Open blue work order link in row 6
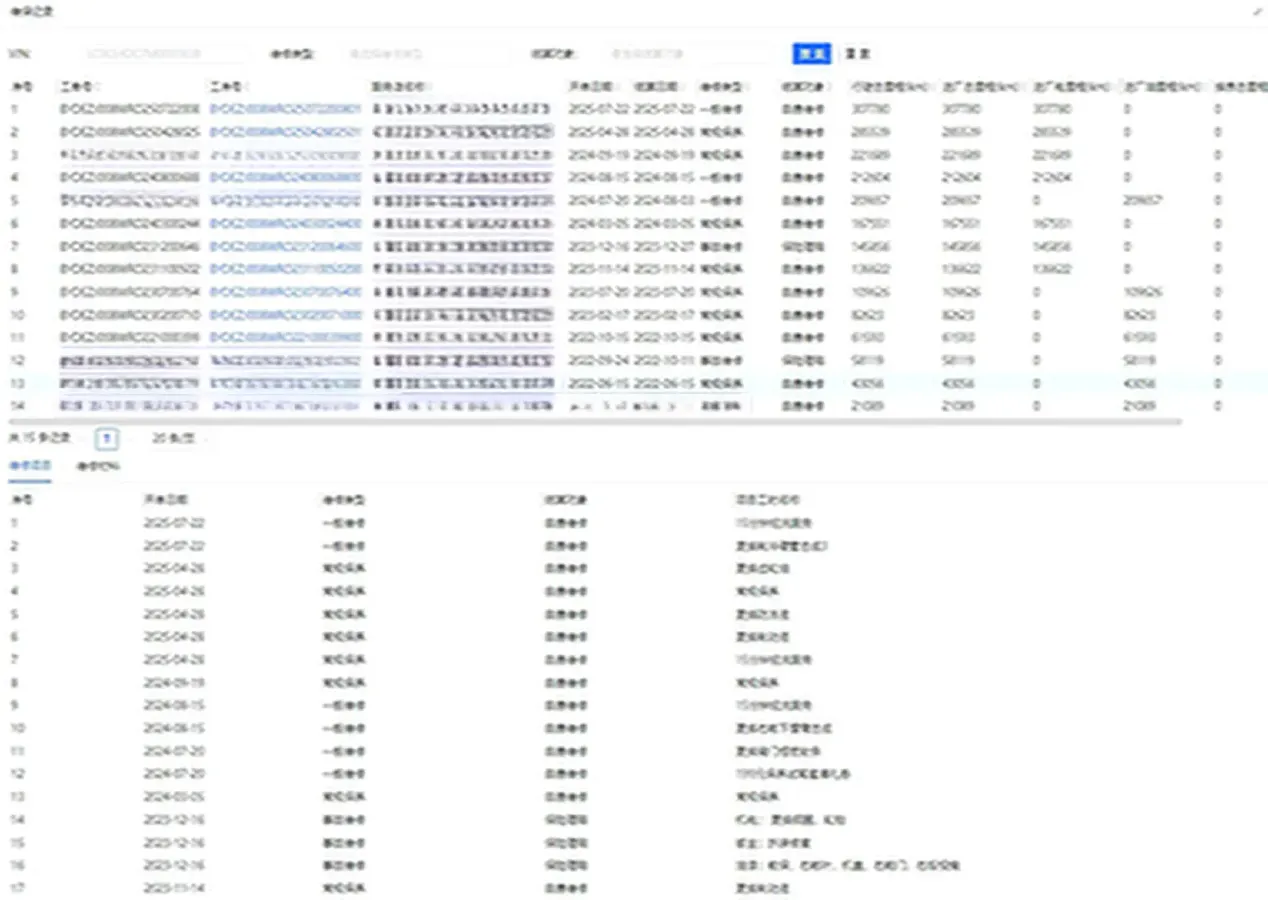 [x=285, y=223]
